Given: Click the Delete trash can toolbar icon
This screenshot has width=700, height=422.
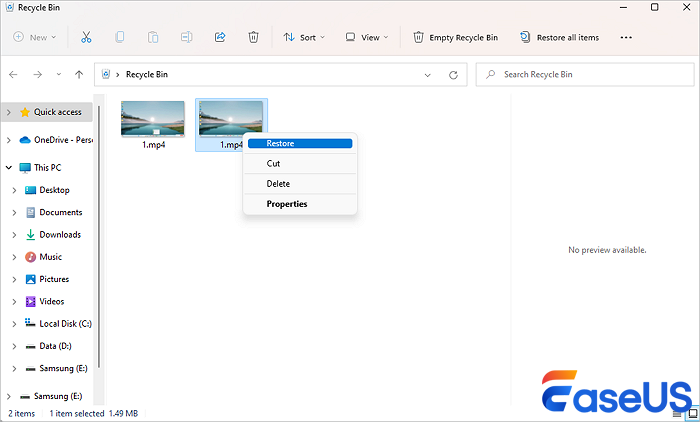Looking at the screenshot, I should (254, 37).
